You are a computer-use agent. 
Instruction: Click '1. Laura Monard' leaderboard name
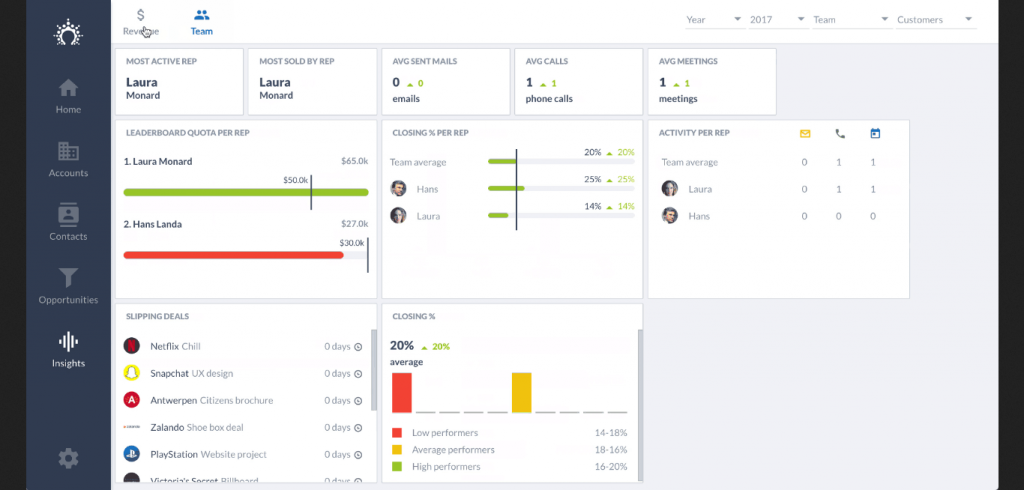click(x=158, y=161)
